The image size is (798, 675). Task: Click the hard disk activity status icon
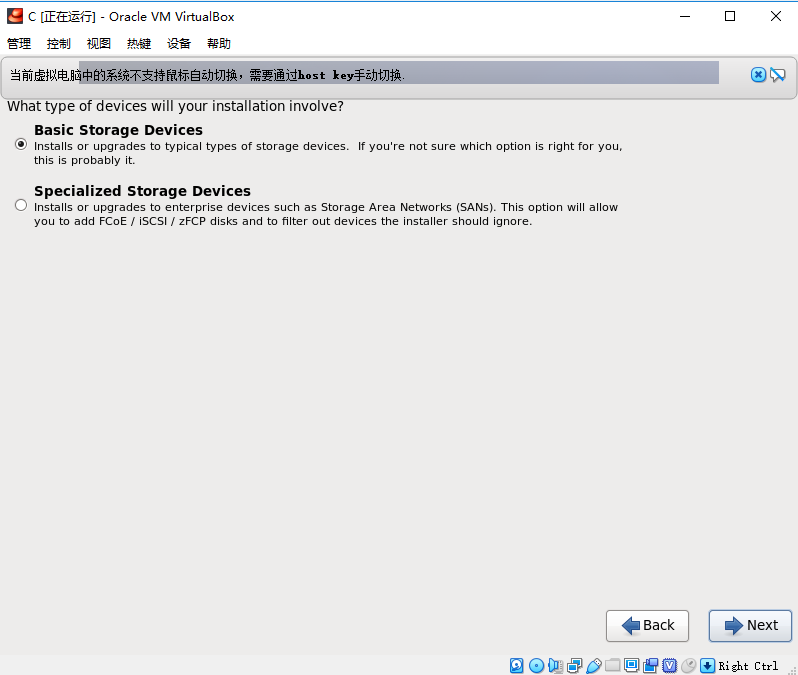pyautogui.click(x=516, y=665)
